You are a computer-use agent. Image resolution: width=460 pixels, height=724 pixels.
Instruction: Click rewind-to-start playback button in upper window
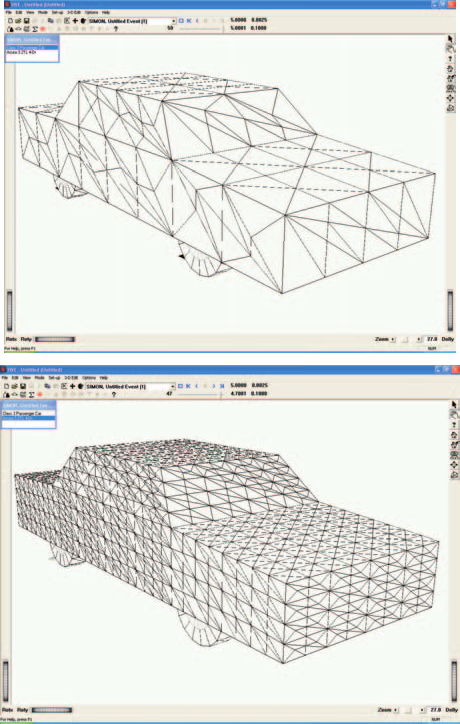(188, 21)
